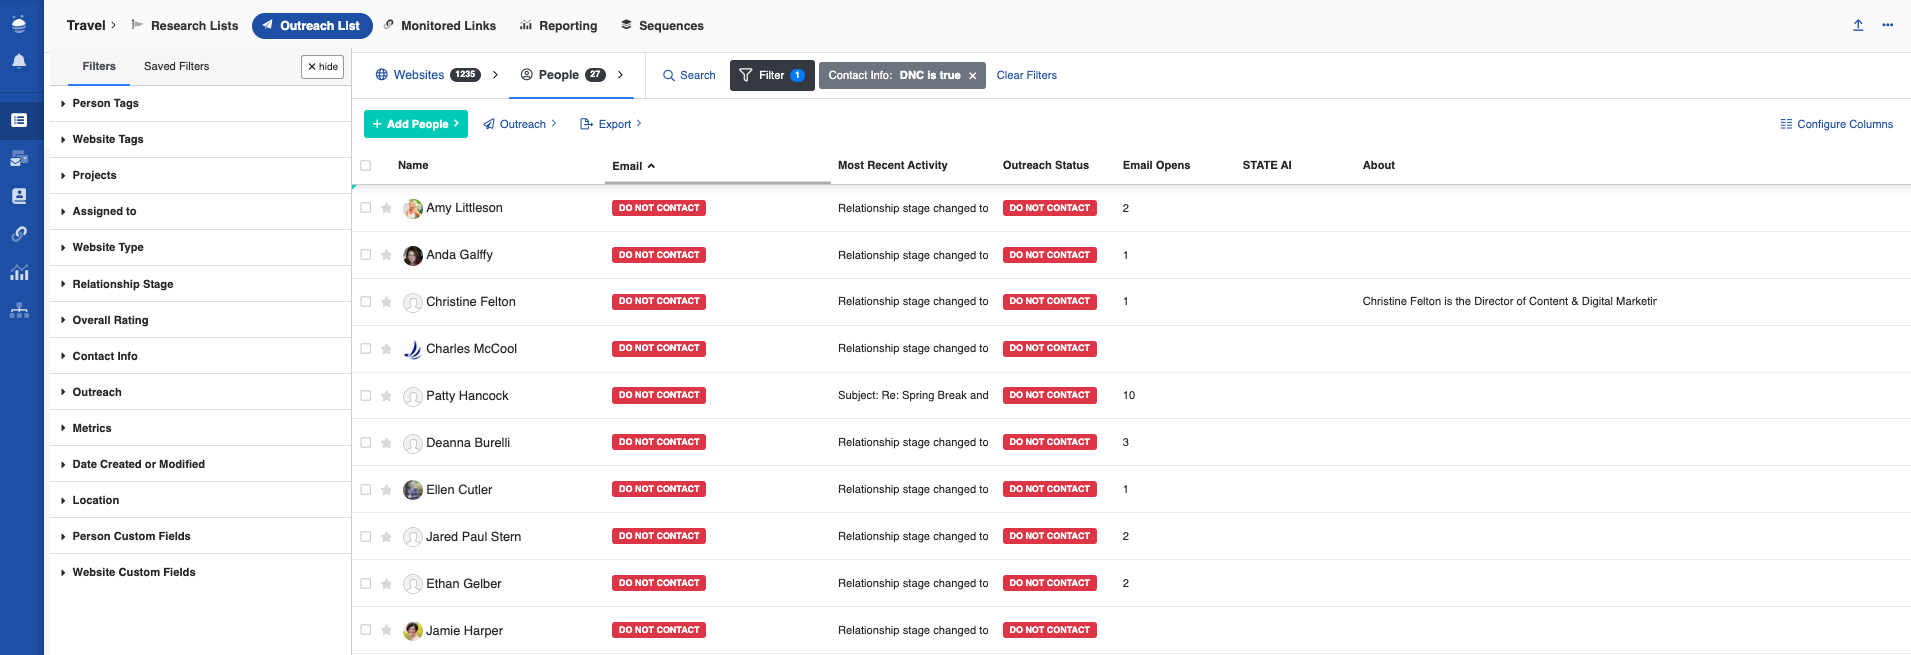Click the org hierarchy icon in sidebar
This screenshot has height=655, width=1911.
point(19,311)
